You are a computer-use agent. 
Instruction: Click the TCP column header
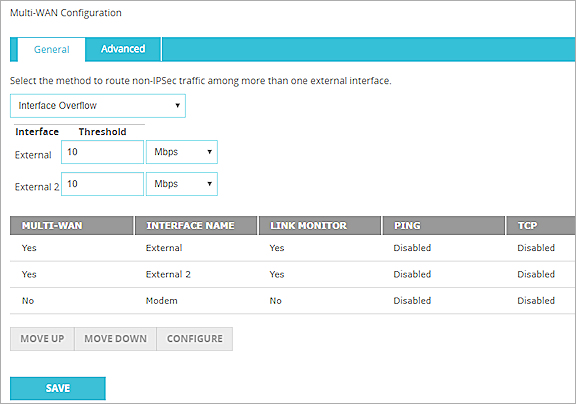point(541,226)
